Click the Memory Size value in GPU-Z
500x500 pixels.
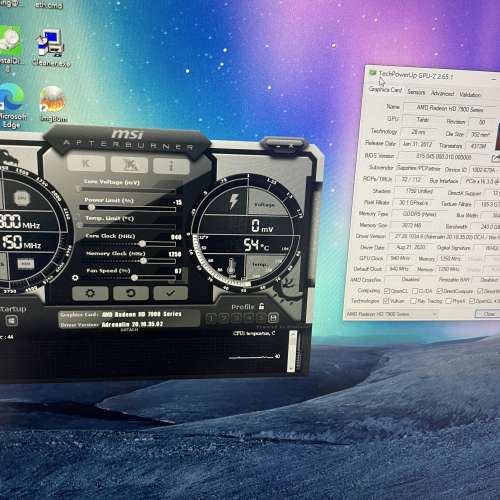(x=412, y=225)
